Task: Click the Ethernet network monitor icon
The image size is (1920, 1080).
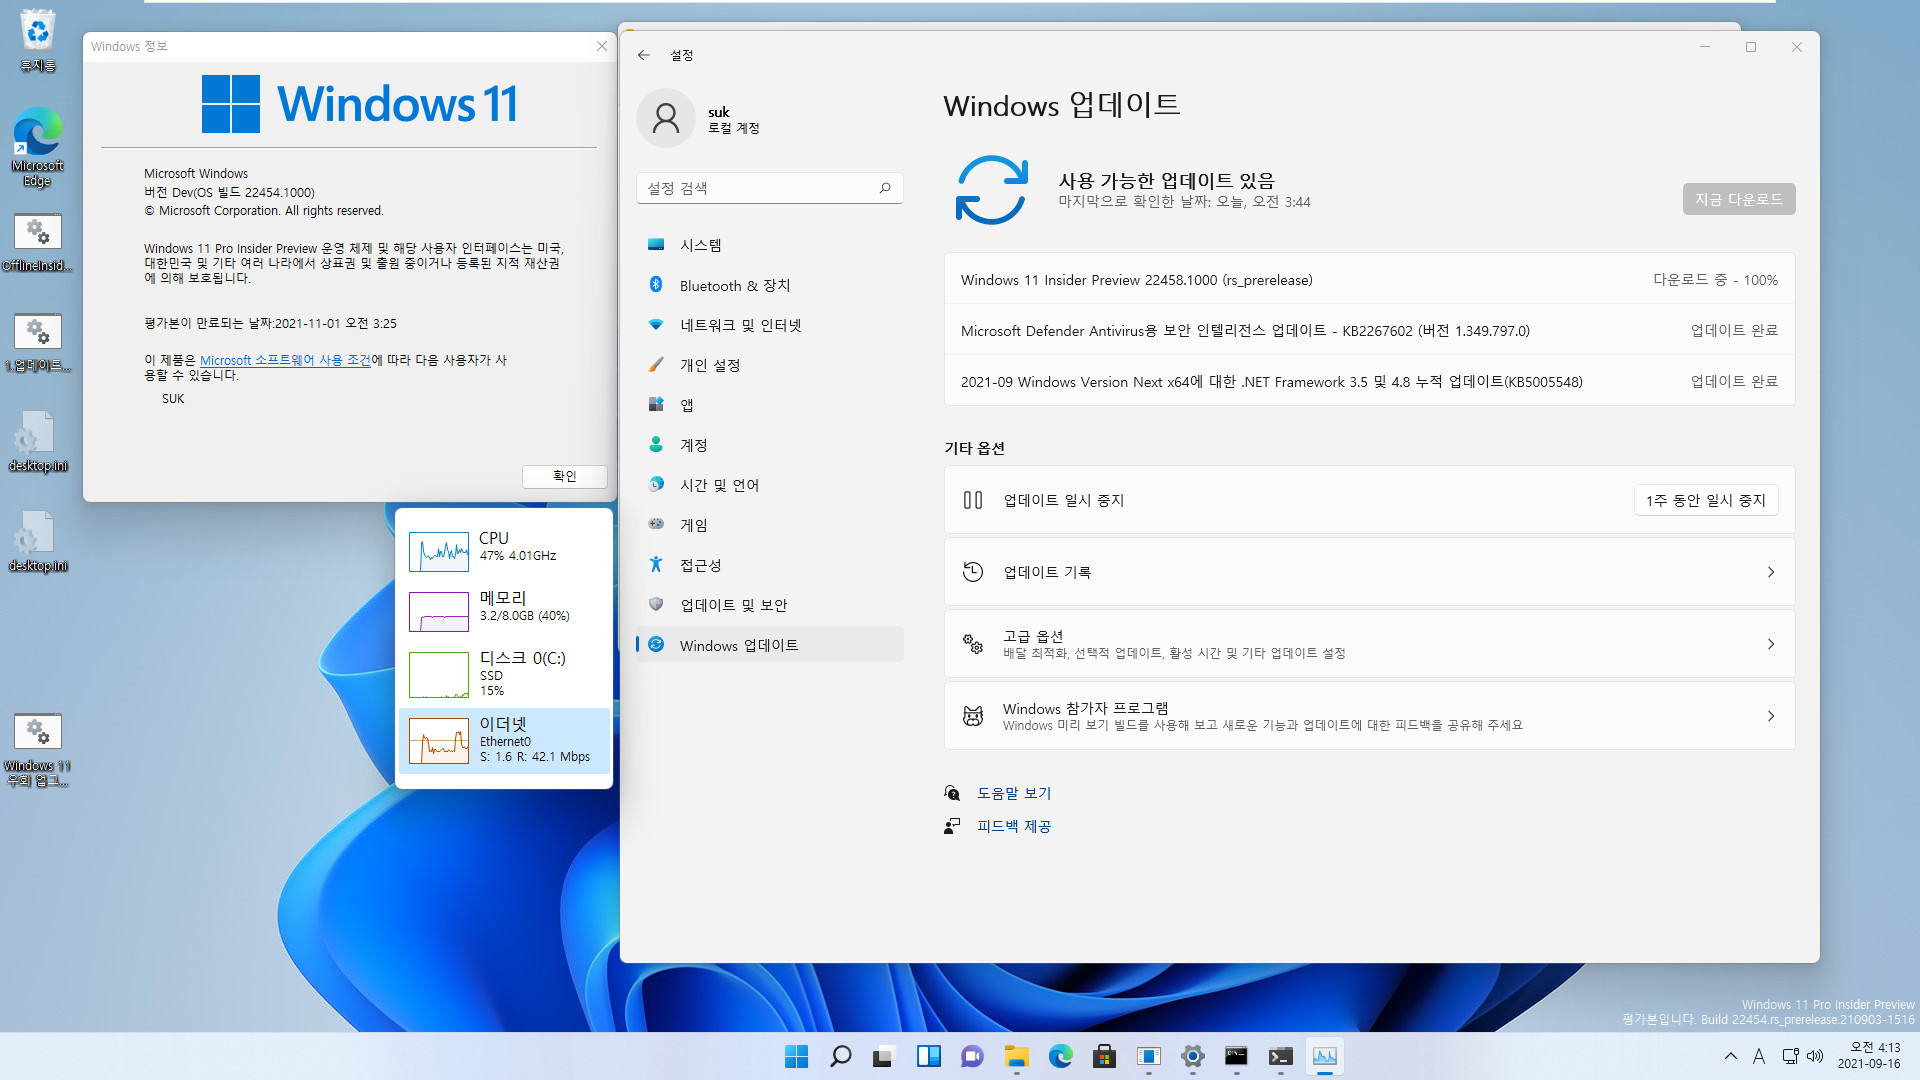Action: 438,740
